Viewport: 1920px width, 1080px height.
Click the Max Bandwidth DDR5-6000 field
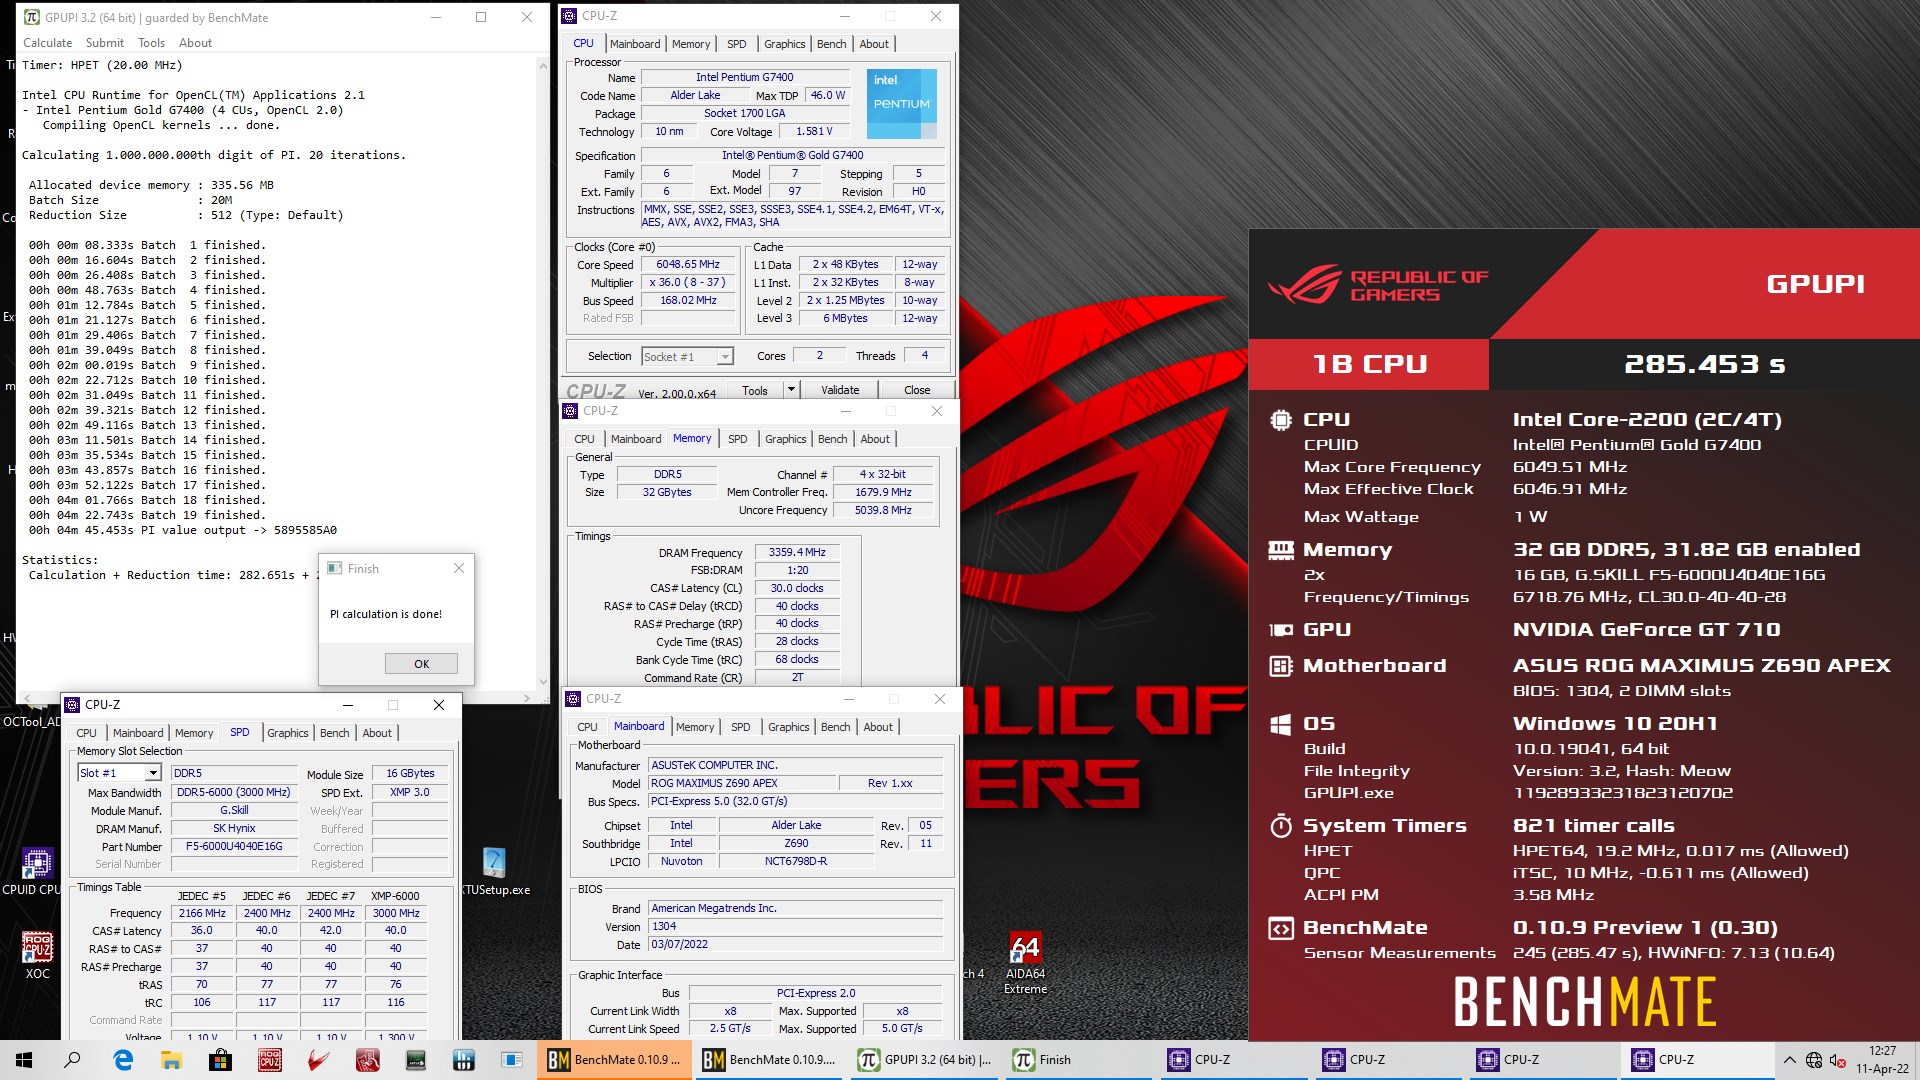click(234, 792)
